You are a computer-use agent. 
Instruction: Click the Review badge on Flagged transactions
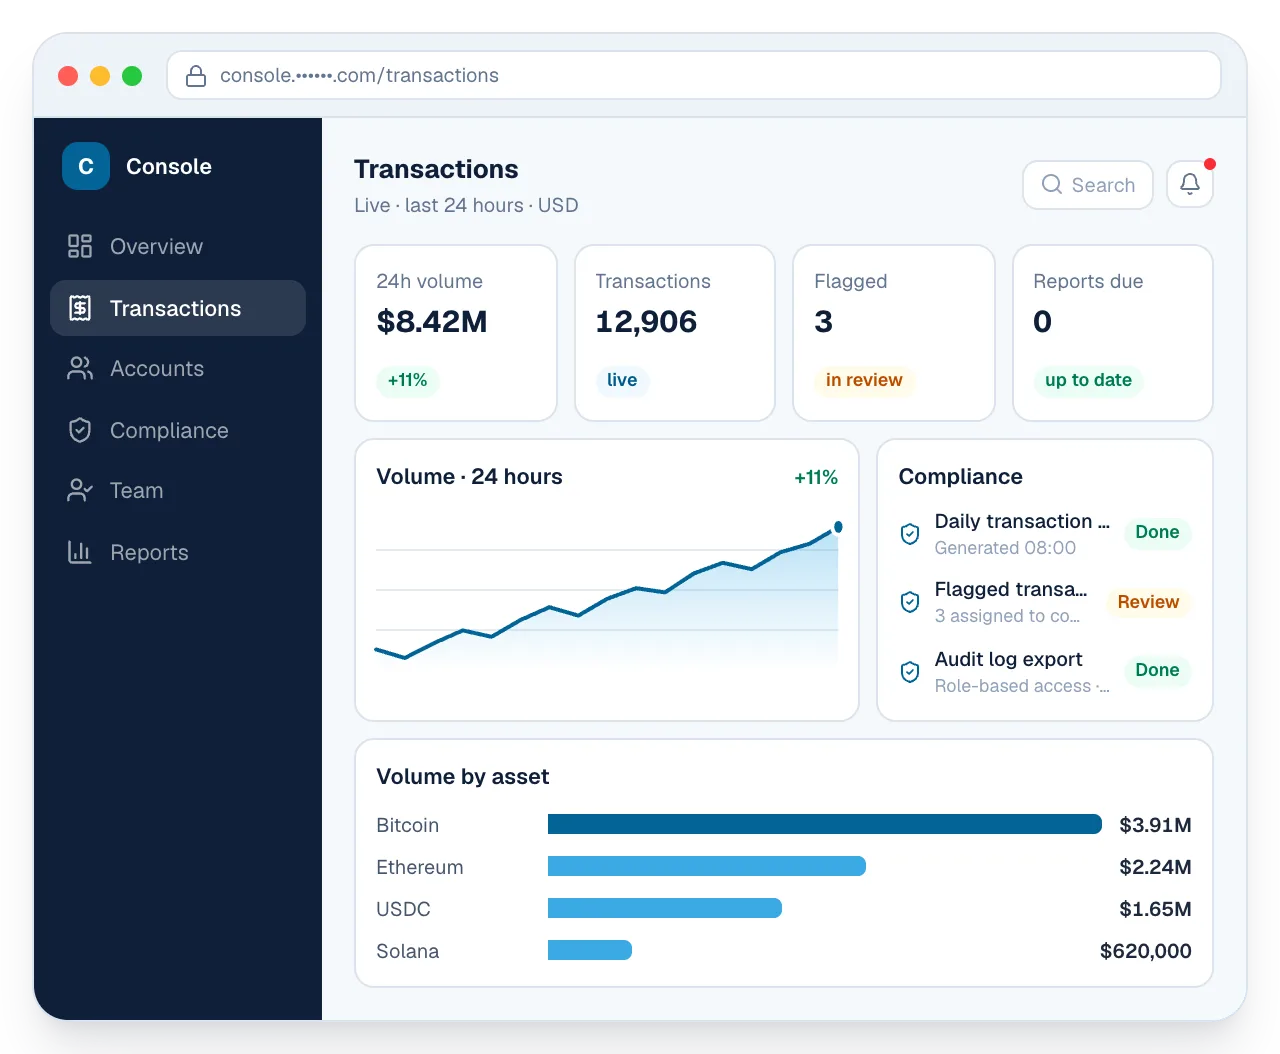coord(1148,602)
